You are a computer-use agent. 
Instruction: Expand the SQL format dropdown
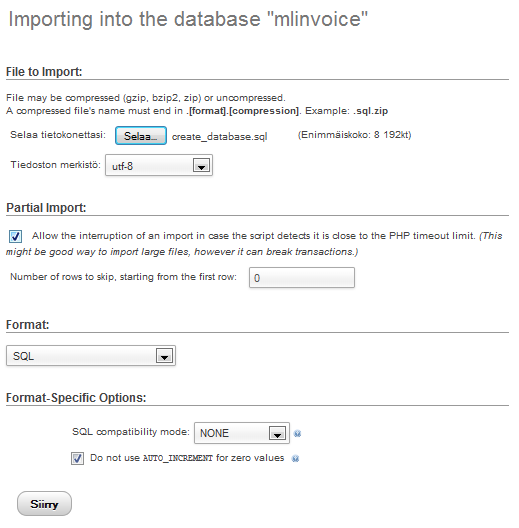pos(91,356)
